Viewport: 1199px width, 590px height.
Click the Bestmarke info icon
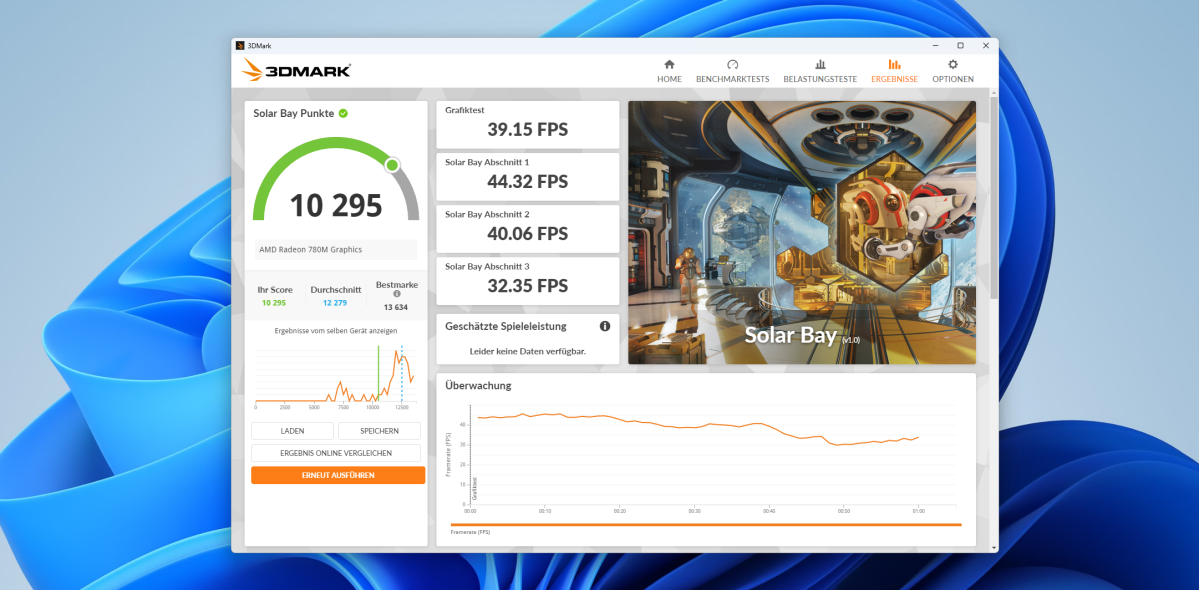(x=396, y=294)
